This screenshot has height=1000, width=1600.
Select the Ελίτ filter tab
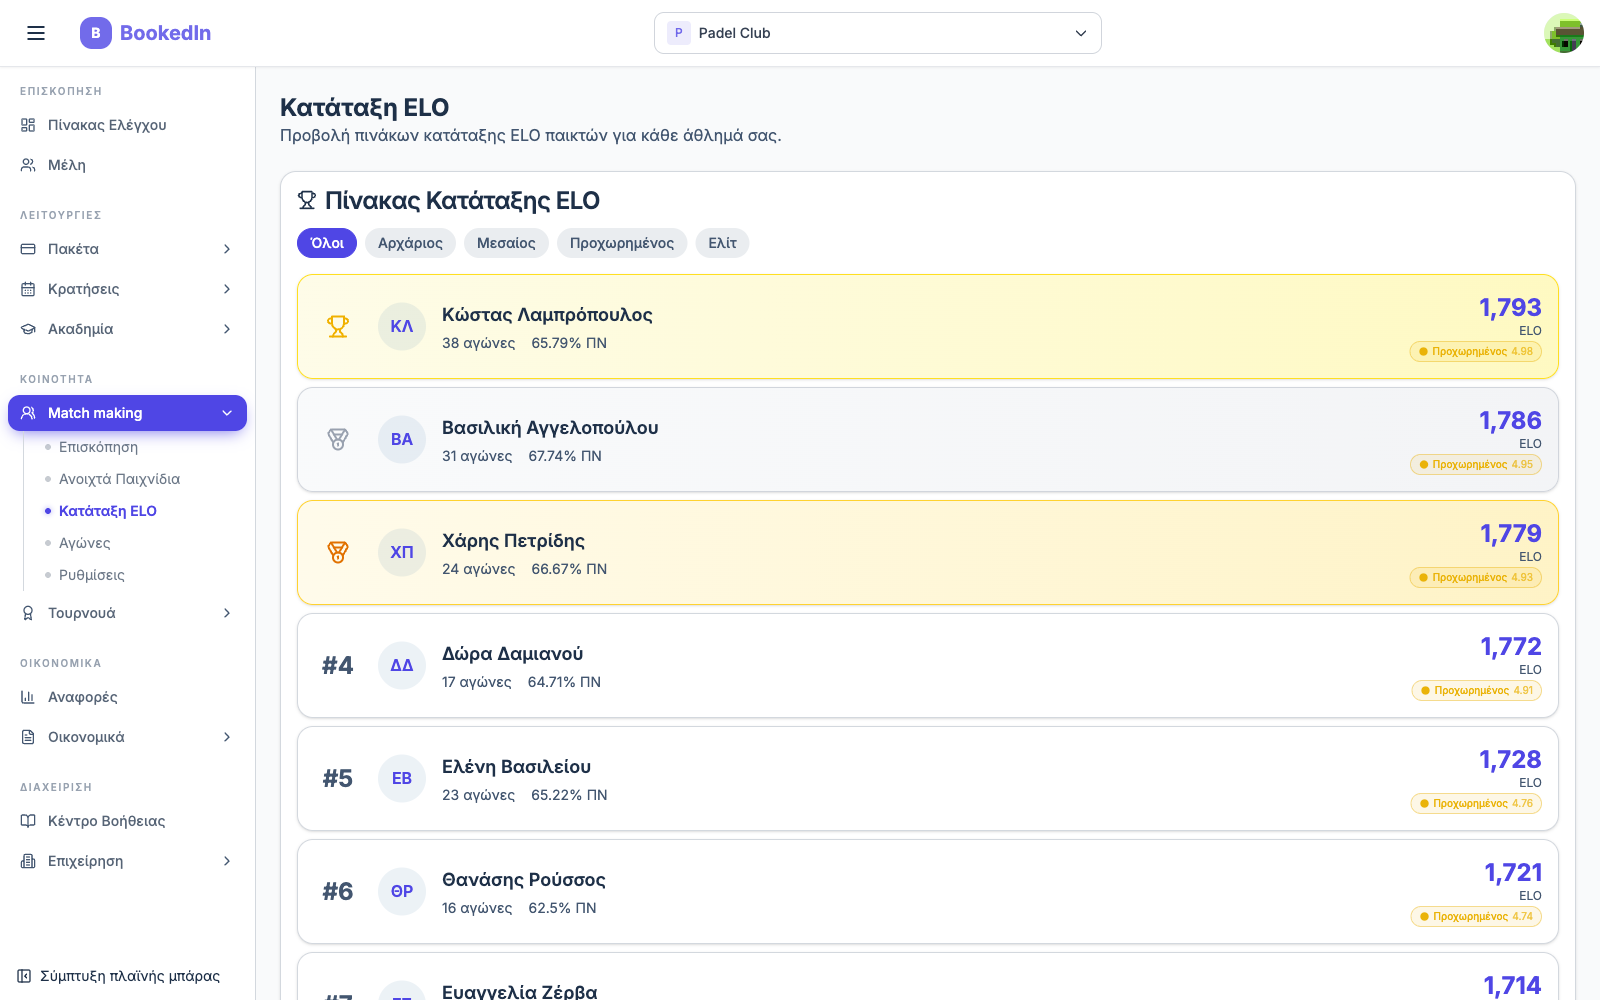(x=722, y=243)
